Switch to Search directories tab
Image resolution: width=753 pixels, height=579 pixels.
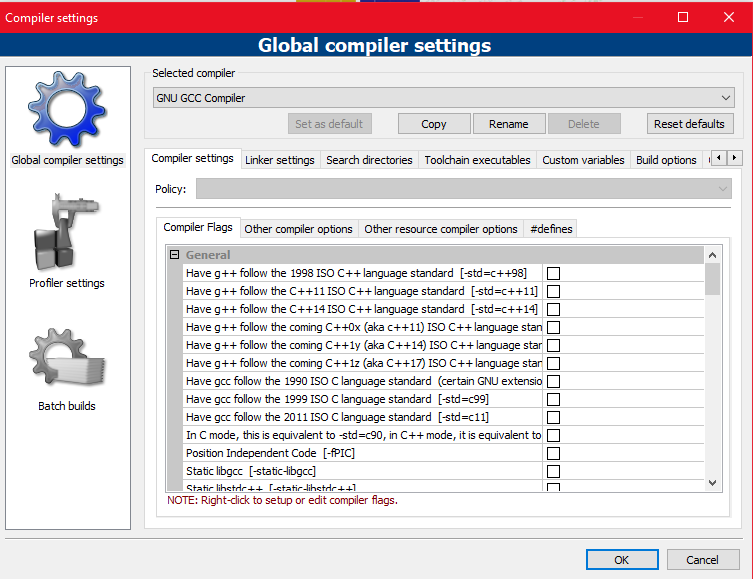(x=369, y=160)
